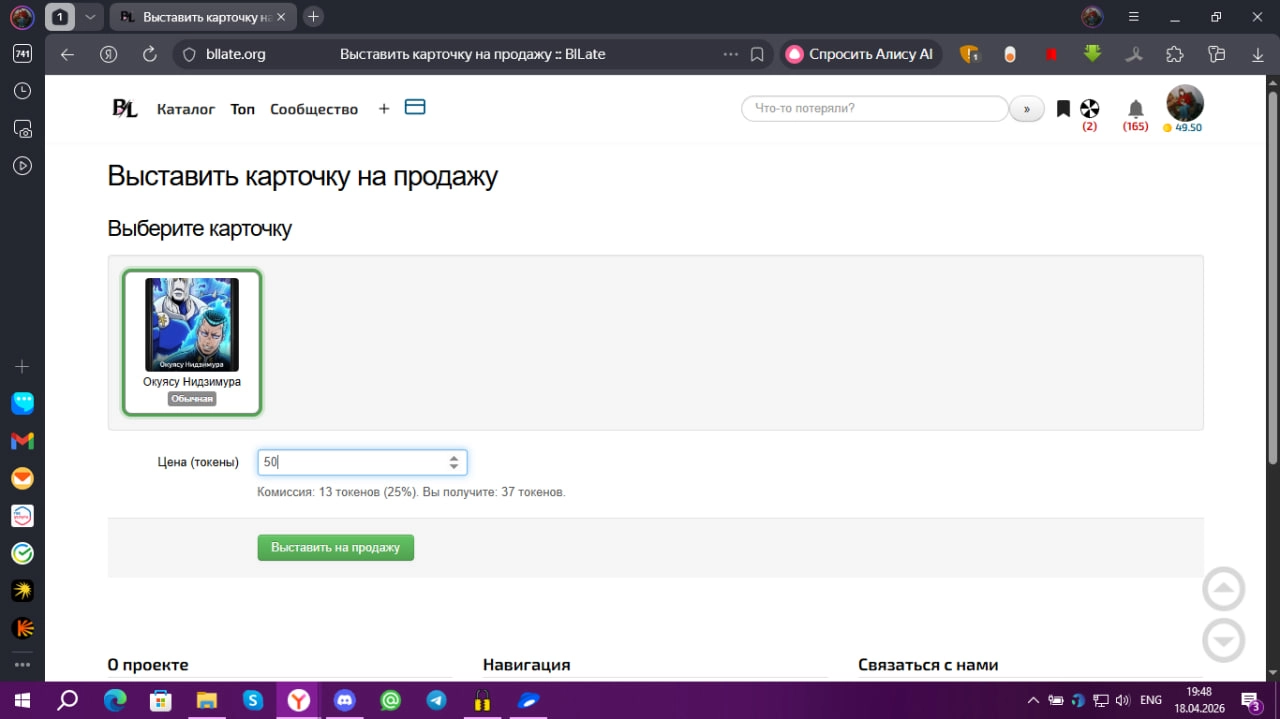Bookmark this page in address bar
This screenshot has width=1280, height=719.
click(x=757, y=55)
